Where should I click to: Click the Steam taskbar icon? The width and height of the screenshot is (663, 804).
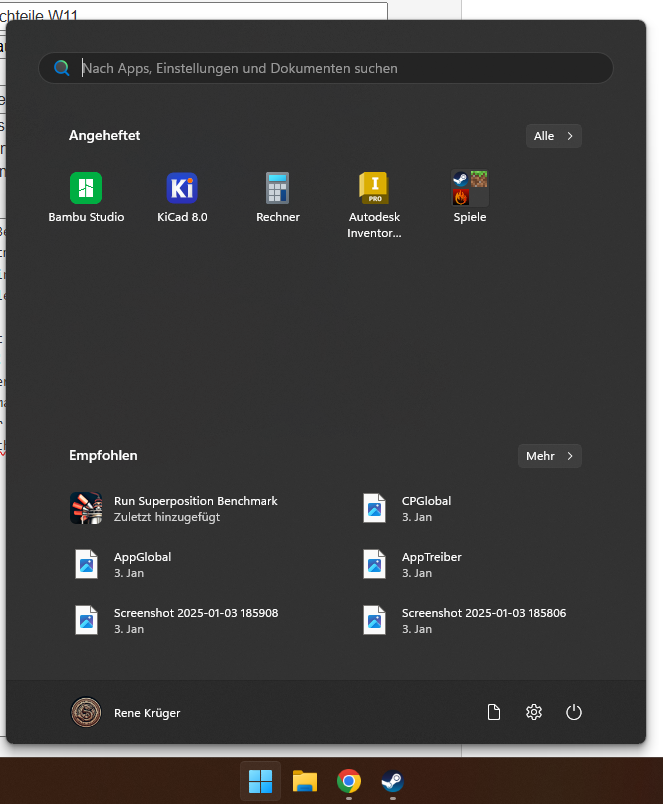coord(392,781)
